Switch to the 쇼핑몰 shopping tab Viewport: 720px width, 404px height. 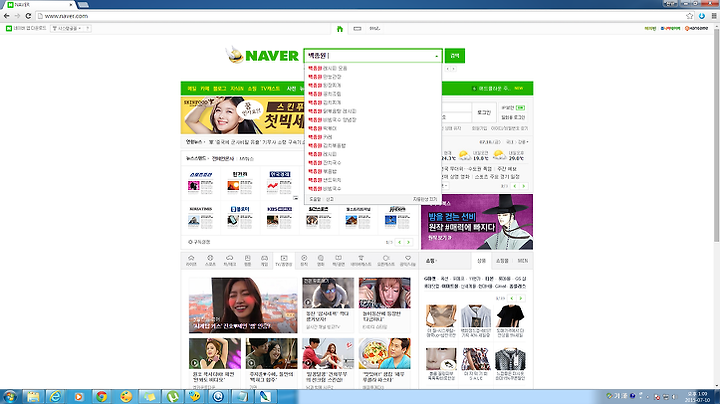point(502,261)
